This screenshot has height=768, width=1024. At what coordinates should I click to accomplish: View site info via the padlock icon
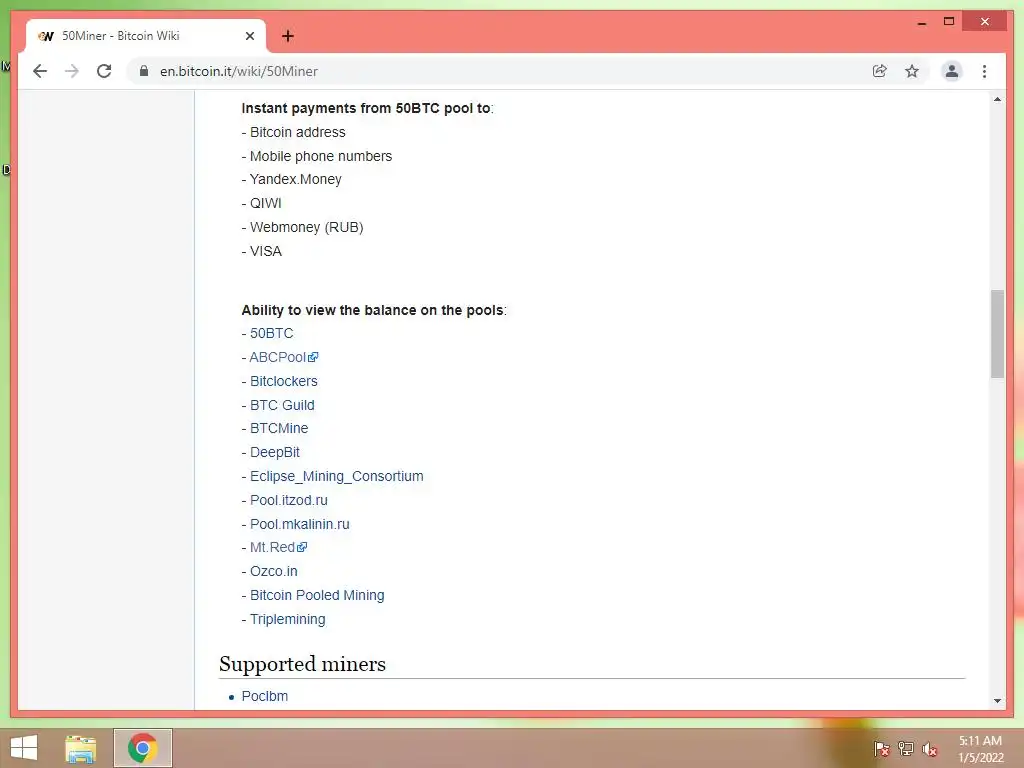(144, 71)
